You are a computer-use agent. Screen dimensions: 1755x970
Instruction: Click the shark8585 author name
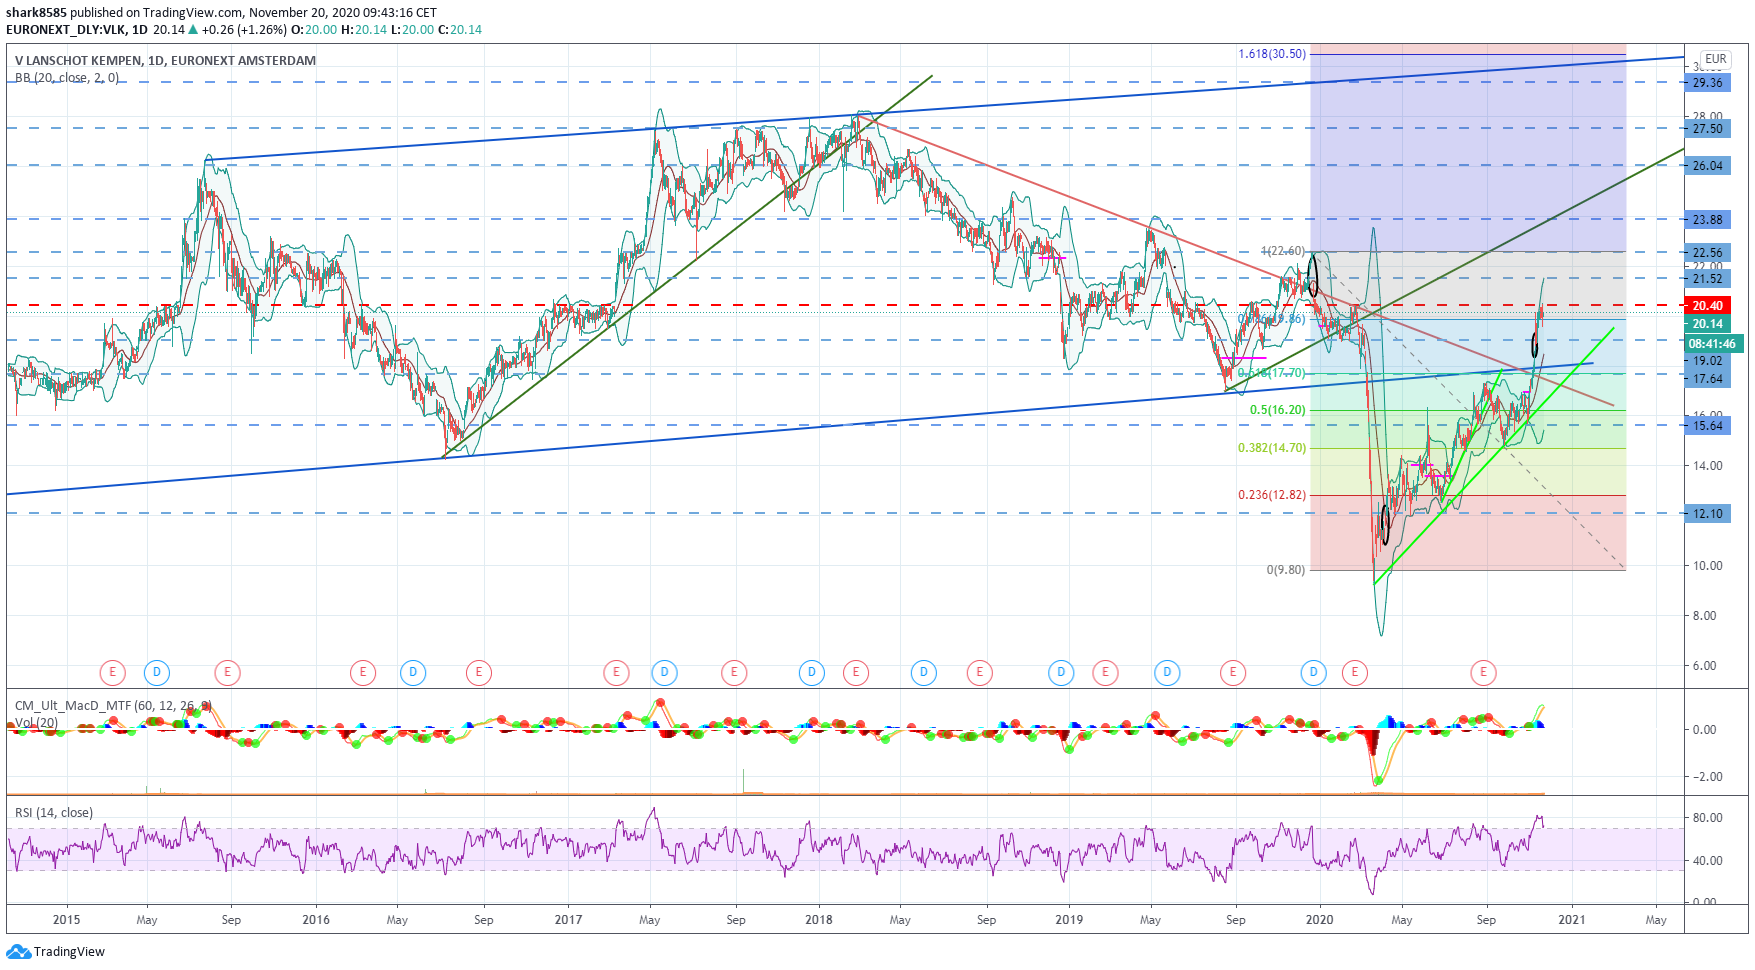(x=36, y=13)
